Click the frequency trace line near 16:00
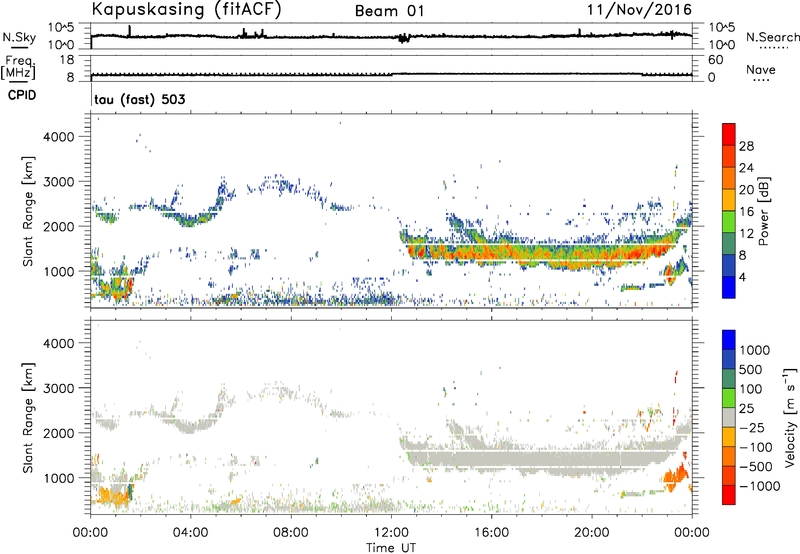 (491, 74)
